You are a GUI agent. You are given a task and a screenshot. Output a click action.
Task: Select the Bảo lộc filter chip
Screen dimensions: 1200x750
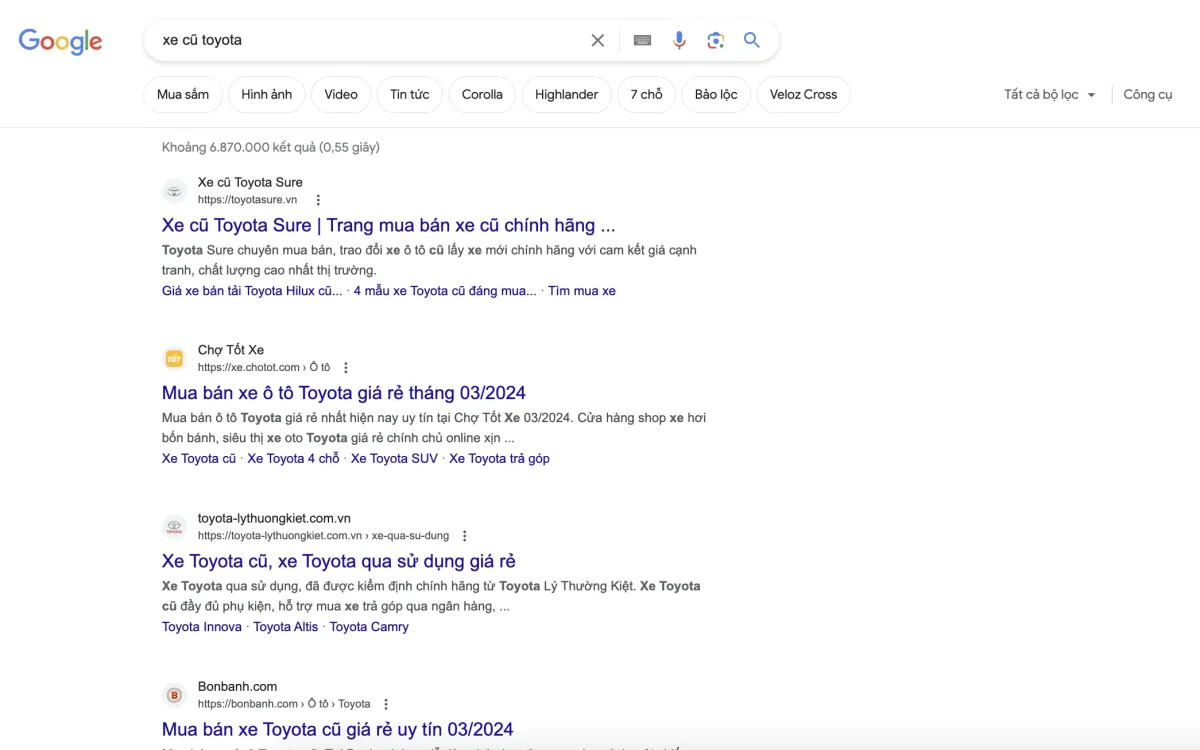tap(716, 94)
